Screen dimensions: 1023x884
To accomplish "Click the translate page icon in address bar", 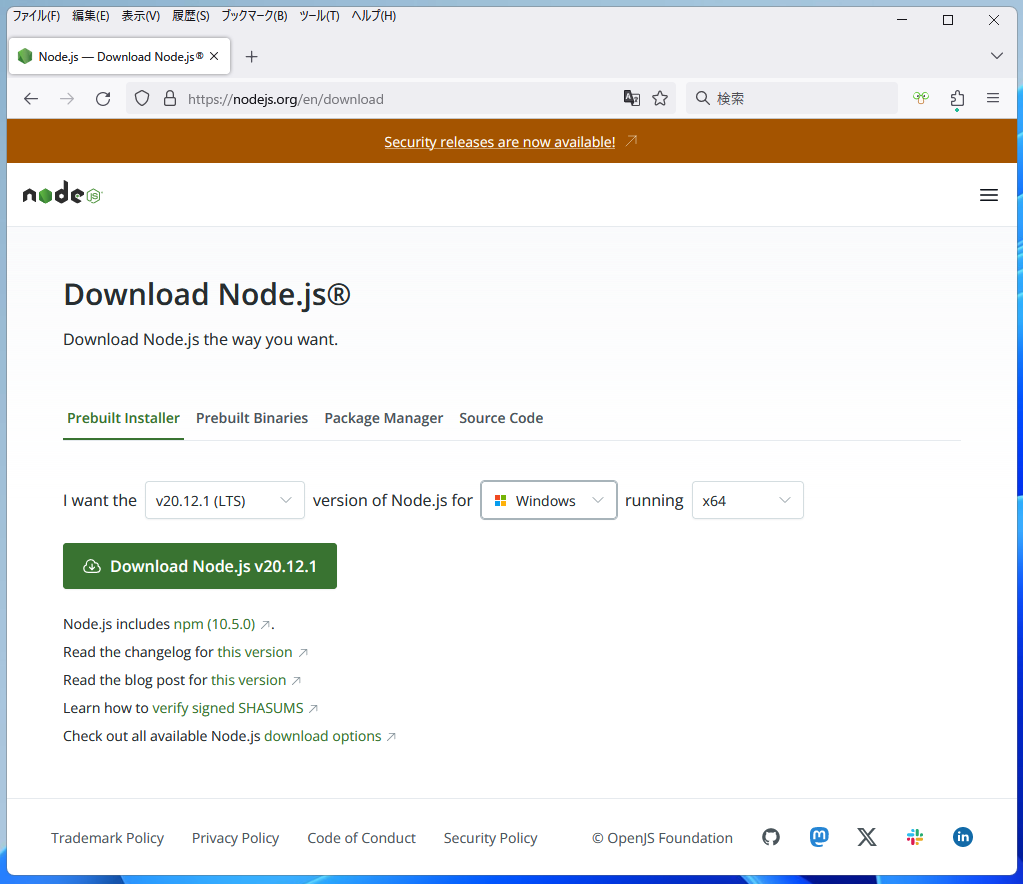I will tap(631, 98).
